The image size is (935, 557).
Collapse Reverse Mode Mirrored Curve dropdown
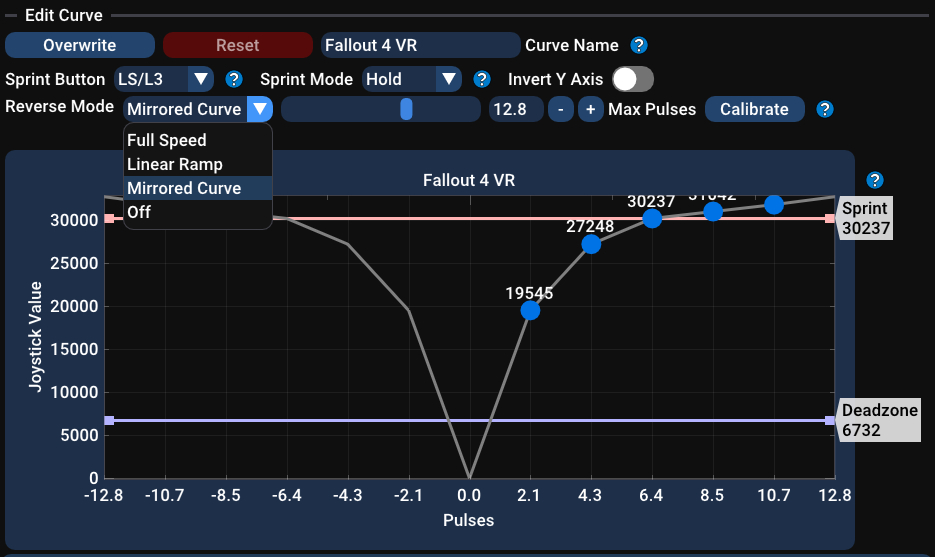198,109
